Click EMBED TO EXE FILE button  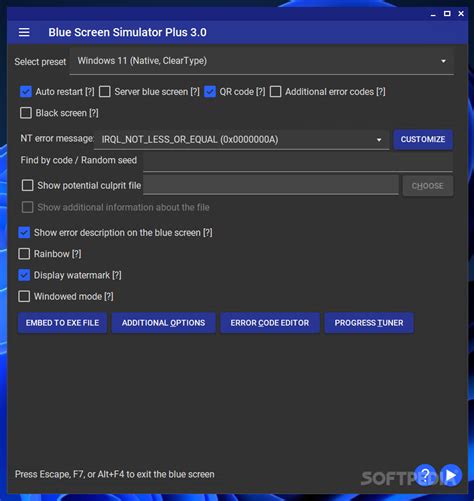(62, 323)
